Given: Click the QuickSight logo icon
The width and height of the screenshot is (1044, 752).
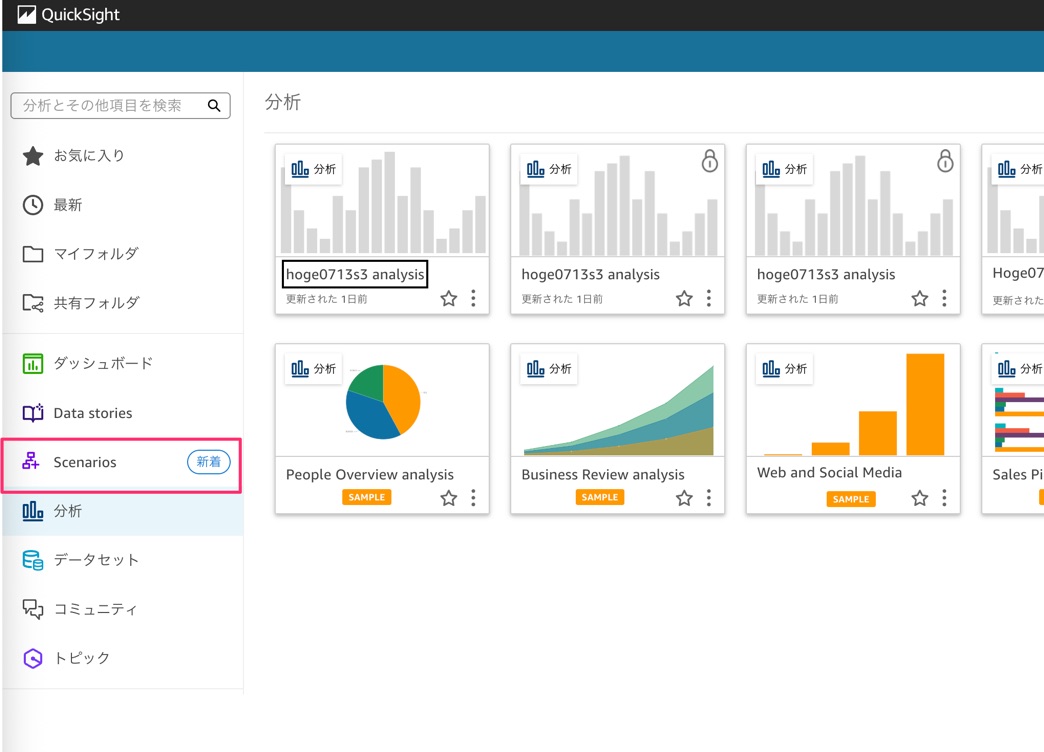Looking at the screenshot, I should click(27, 15).
